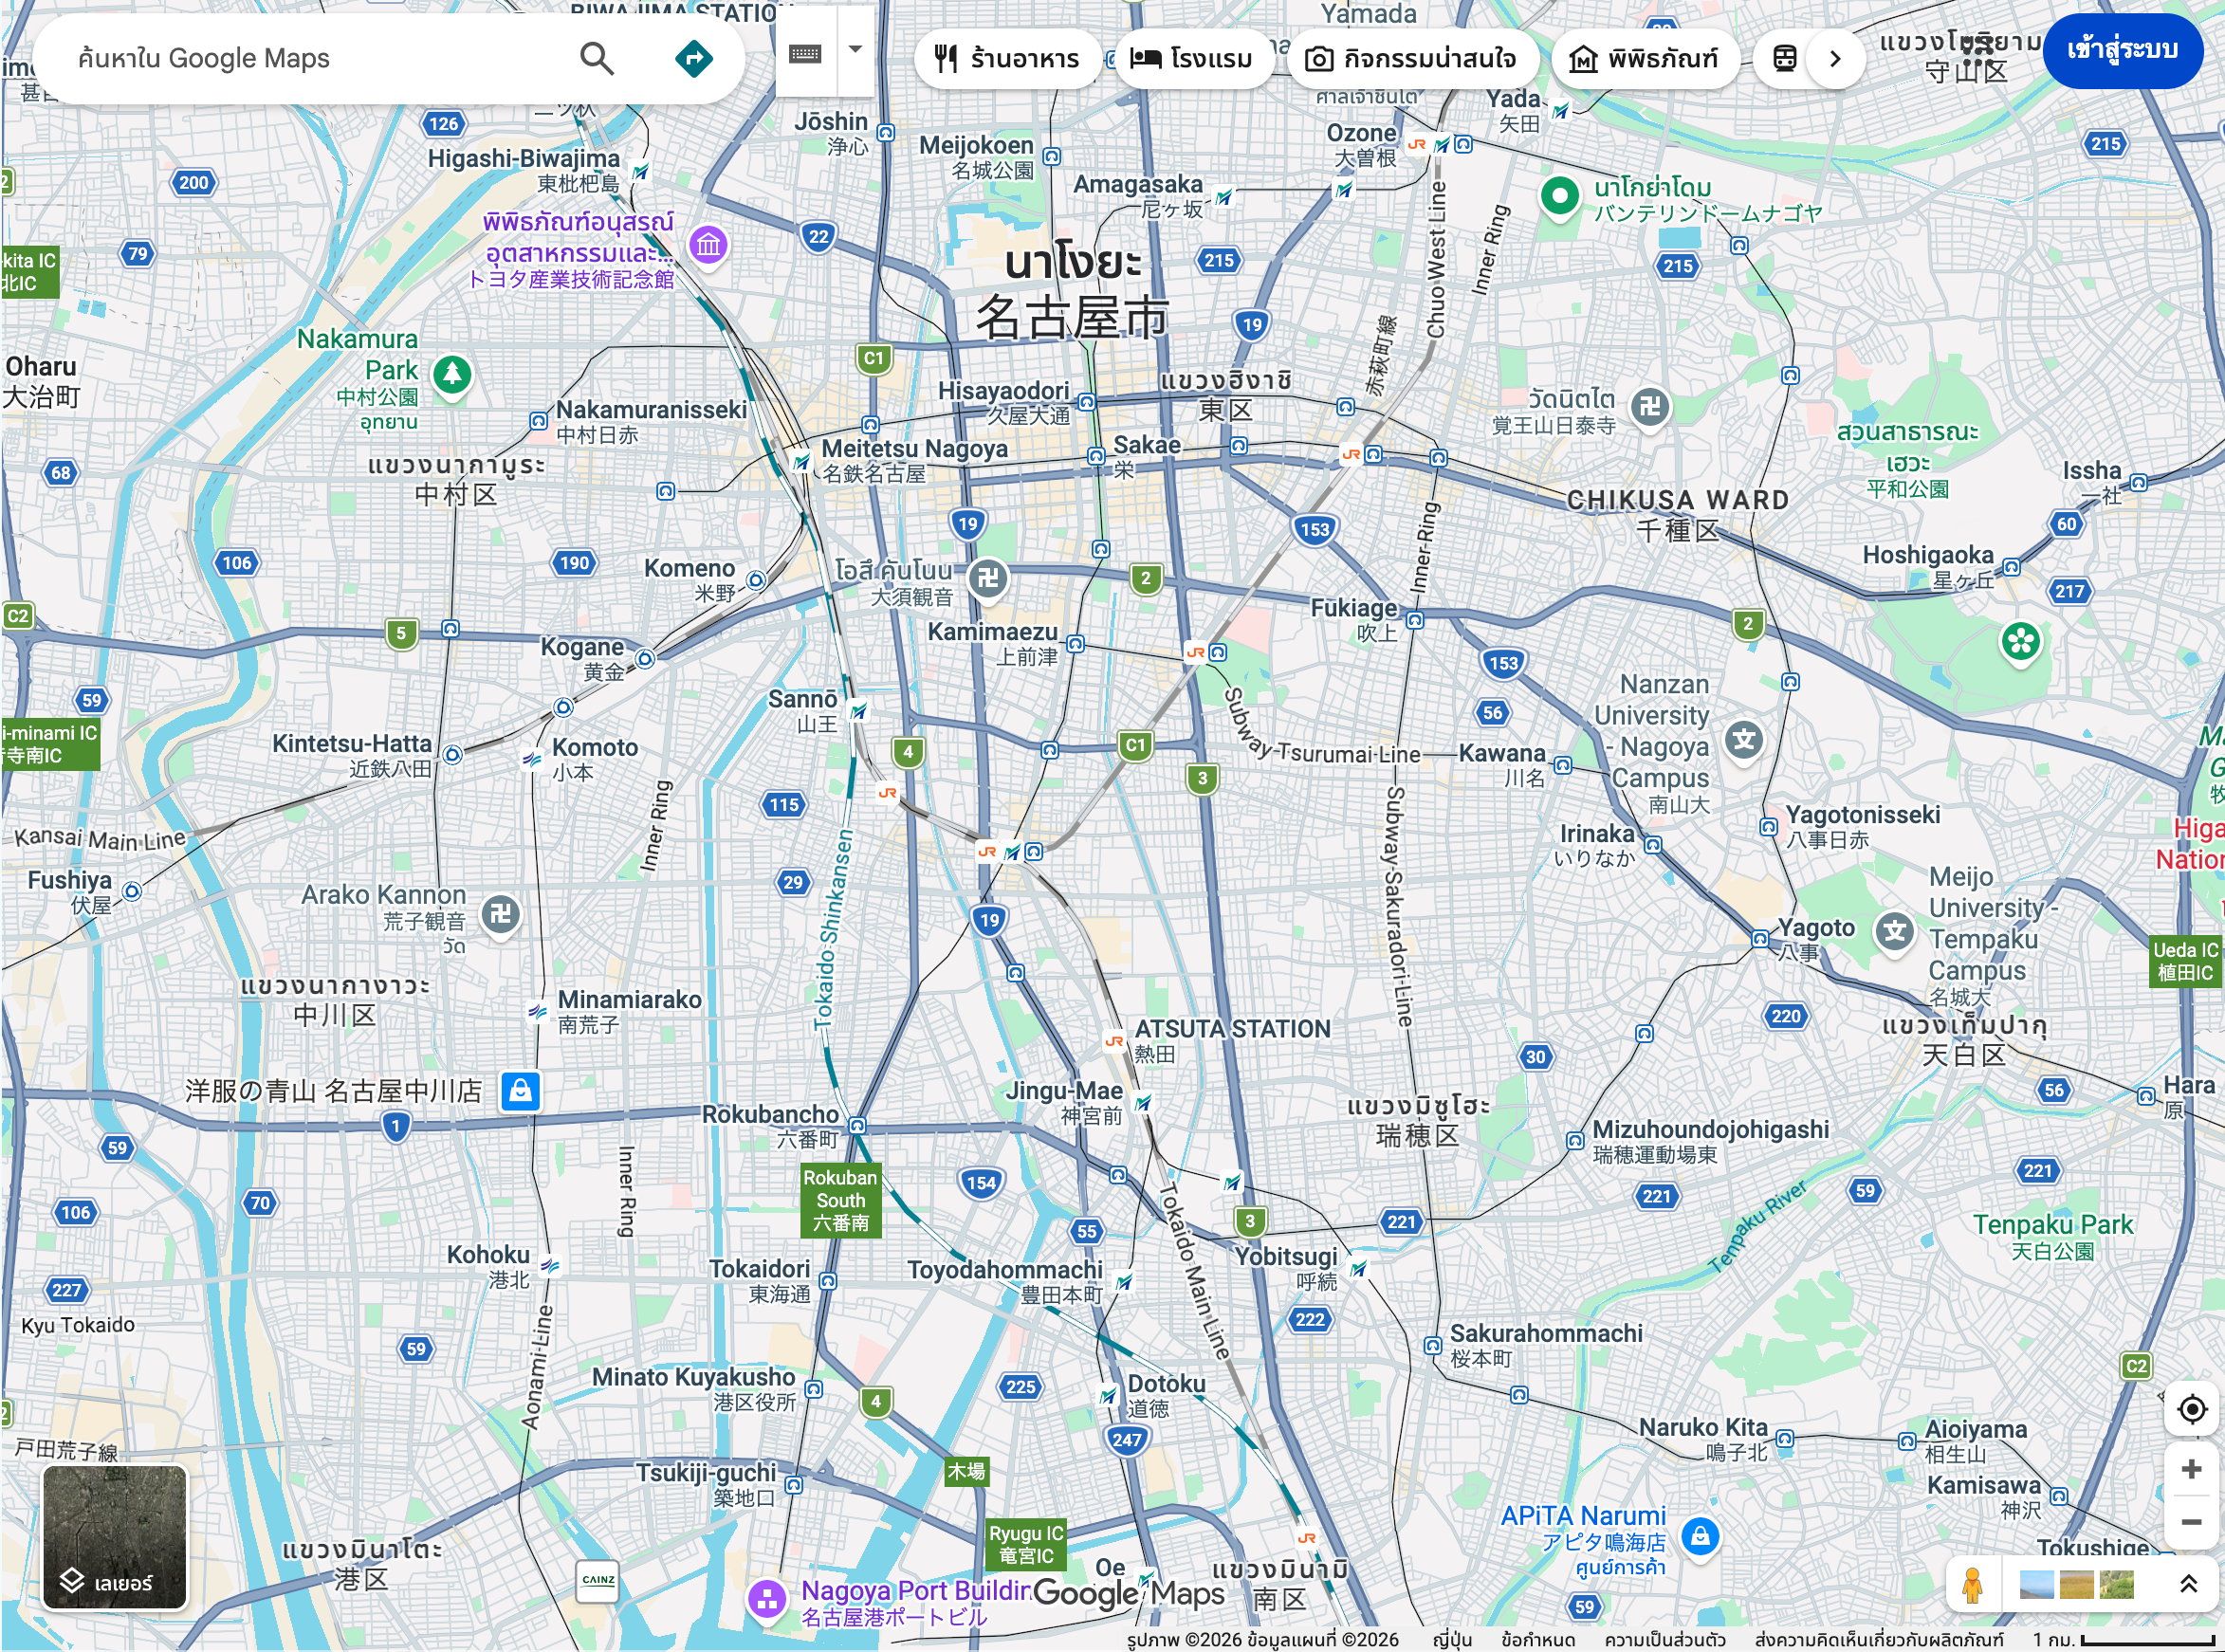
Task: Click the ATSUTA STATION label
Action: [x=1232, y=1029]
